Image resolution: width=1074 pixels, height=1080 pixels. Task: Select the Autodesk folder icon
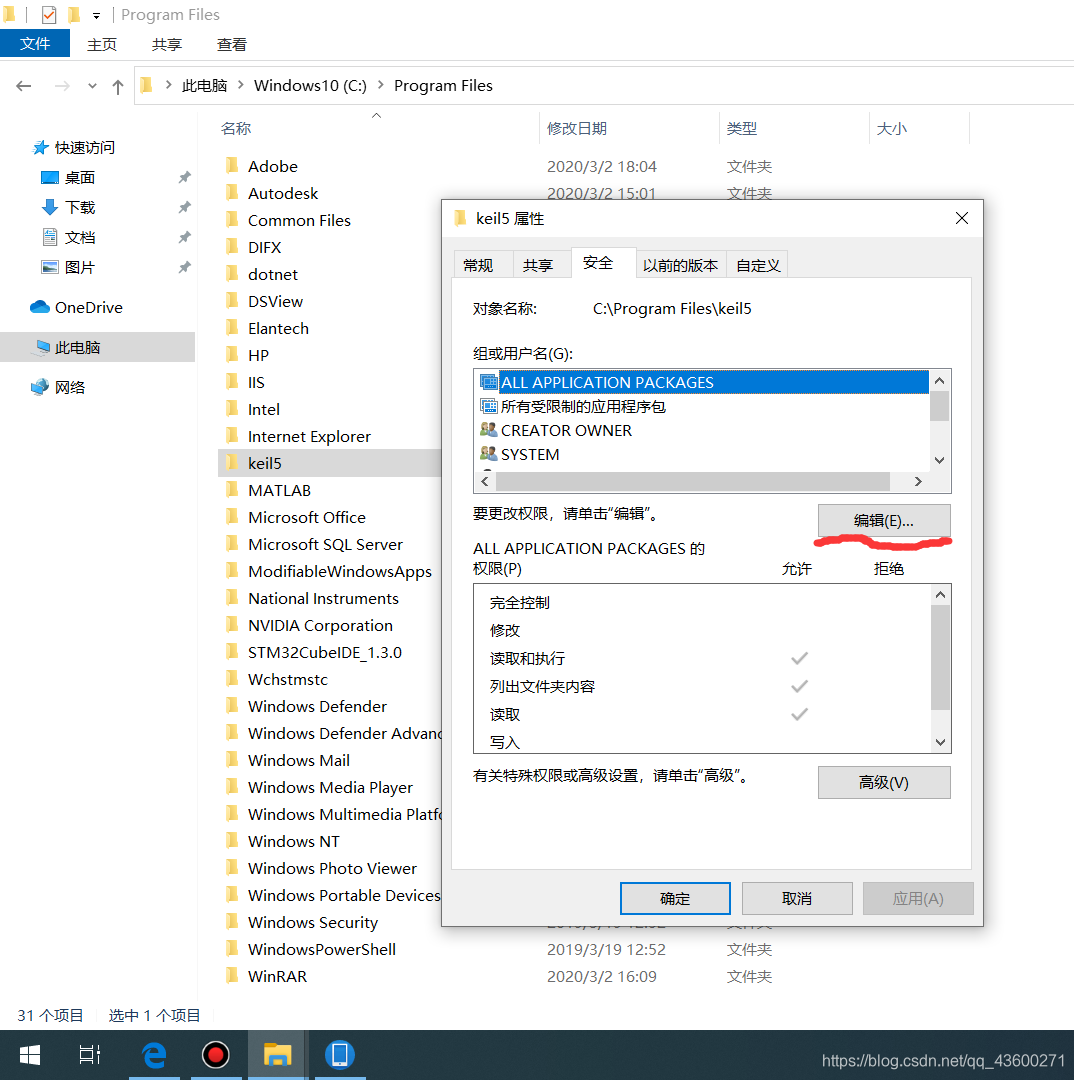tap(232, 193)
